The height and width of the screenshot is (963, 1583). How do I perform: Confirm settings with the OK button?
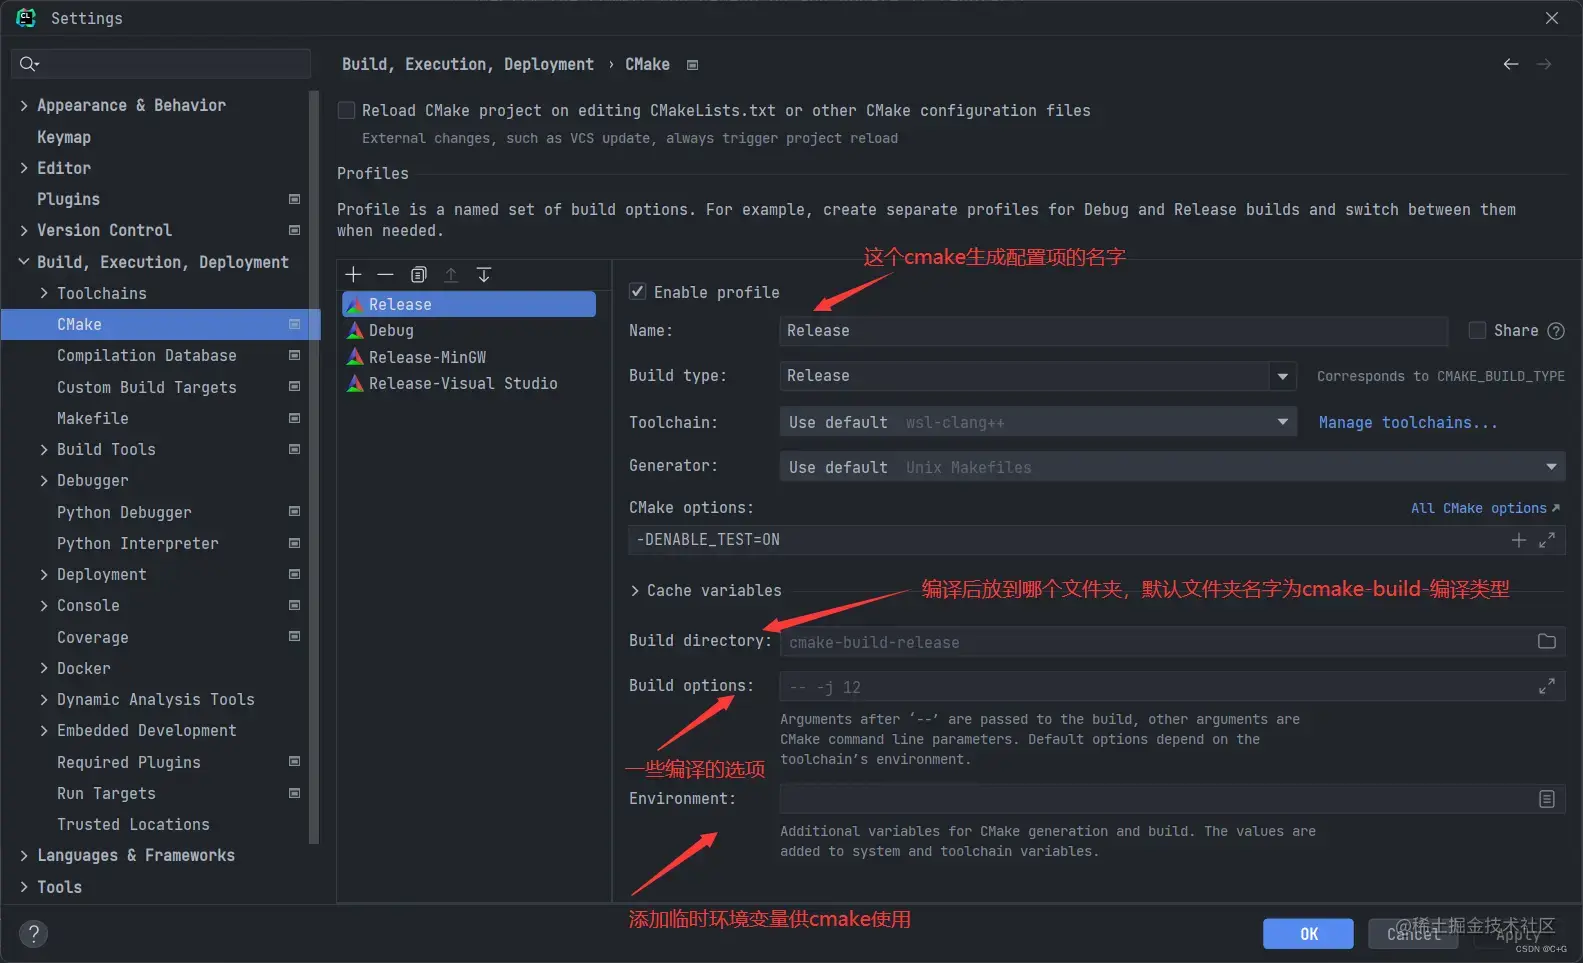[1308, 933]
